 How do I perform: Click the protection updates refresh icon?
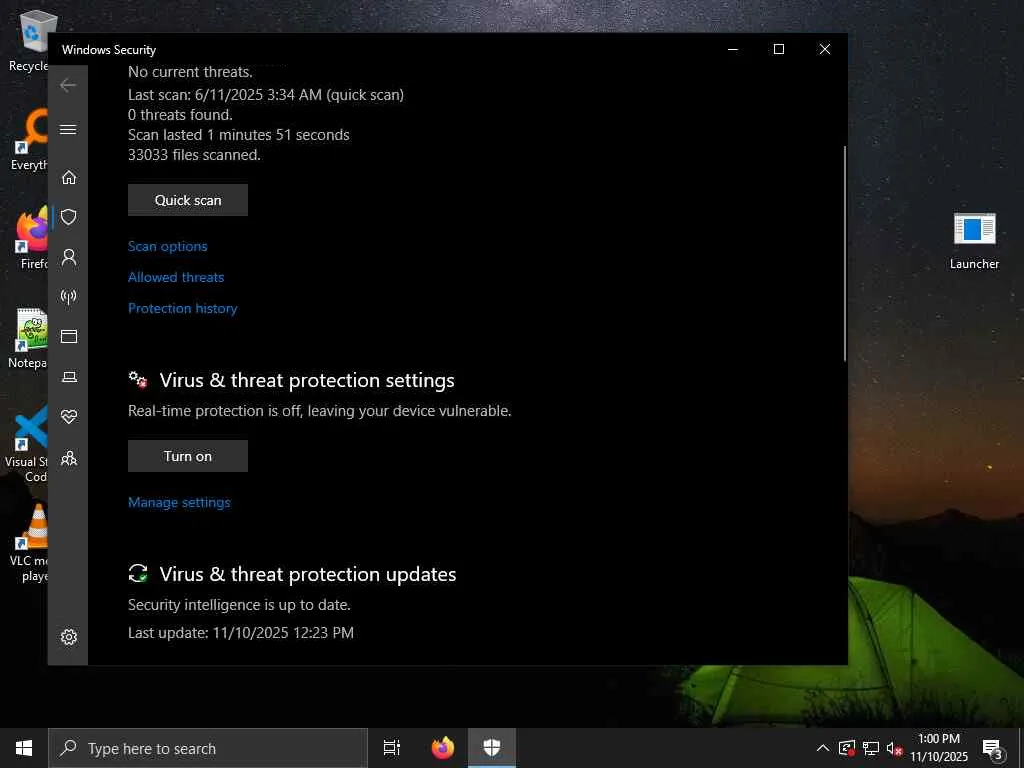[138, 573]
